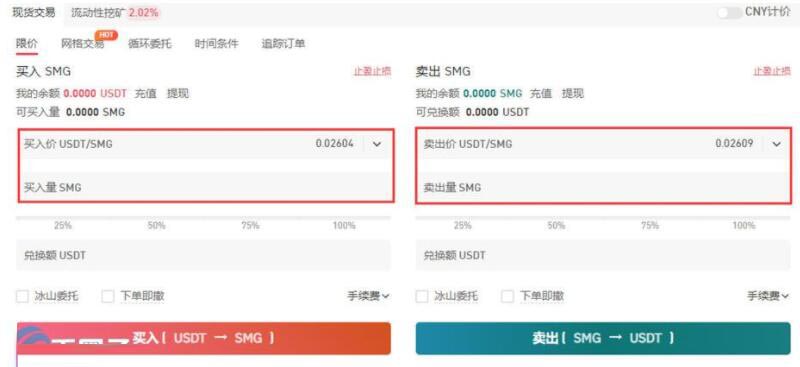Screen dimensions: 800x367
Task: Switch to the 网格交易 tab
Action: coord(83,44)
